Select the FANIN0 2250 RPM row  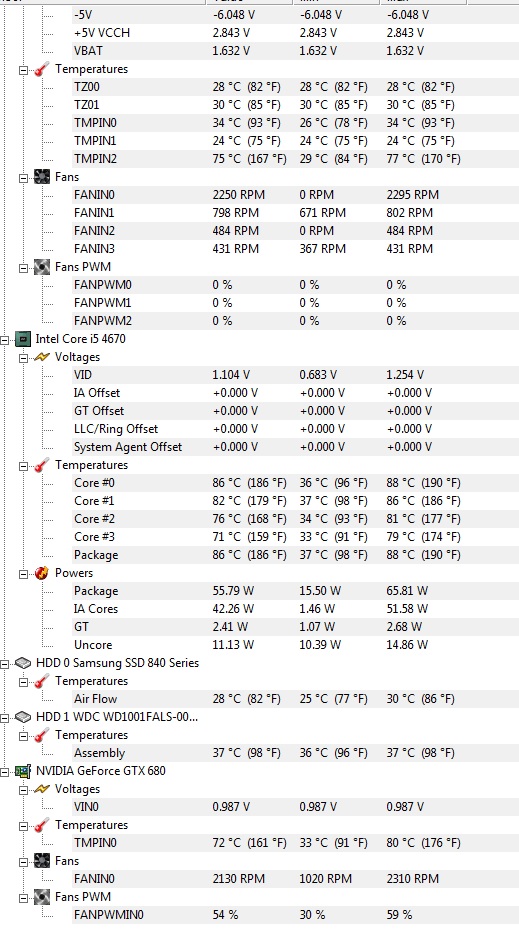point(295,195)
